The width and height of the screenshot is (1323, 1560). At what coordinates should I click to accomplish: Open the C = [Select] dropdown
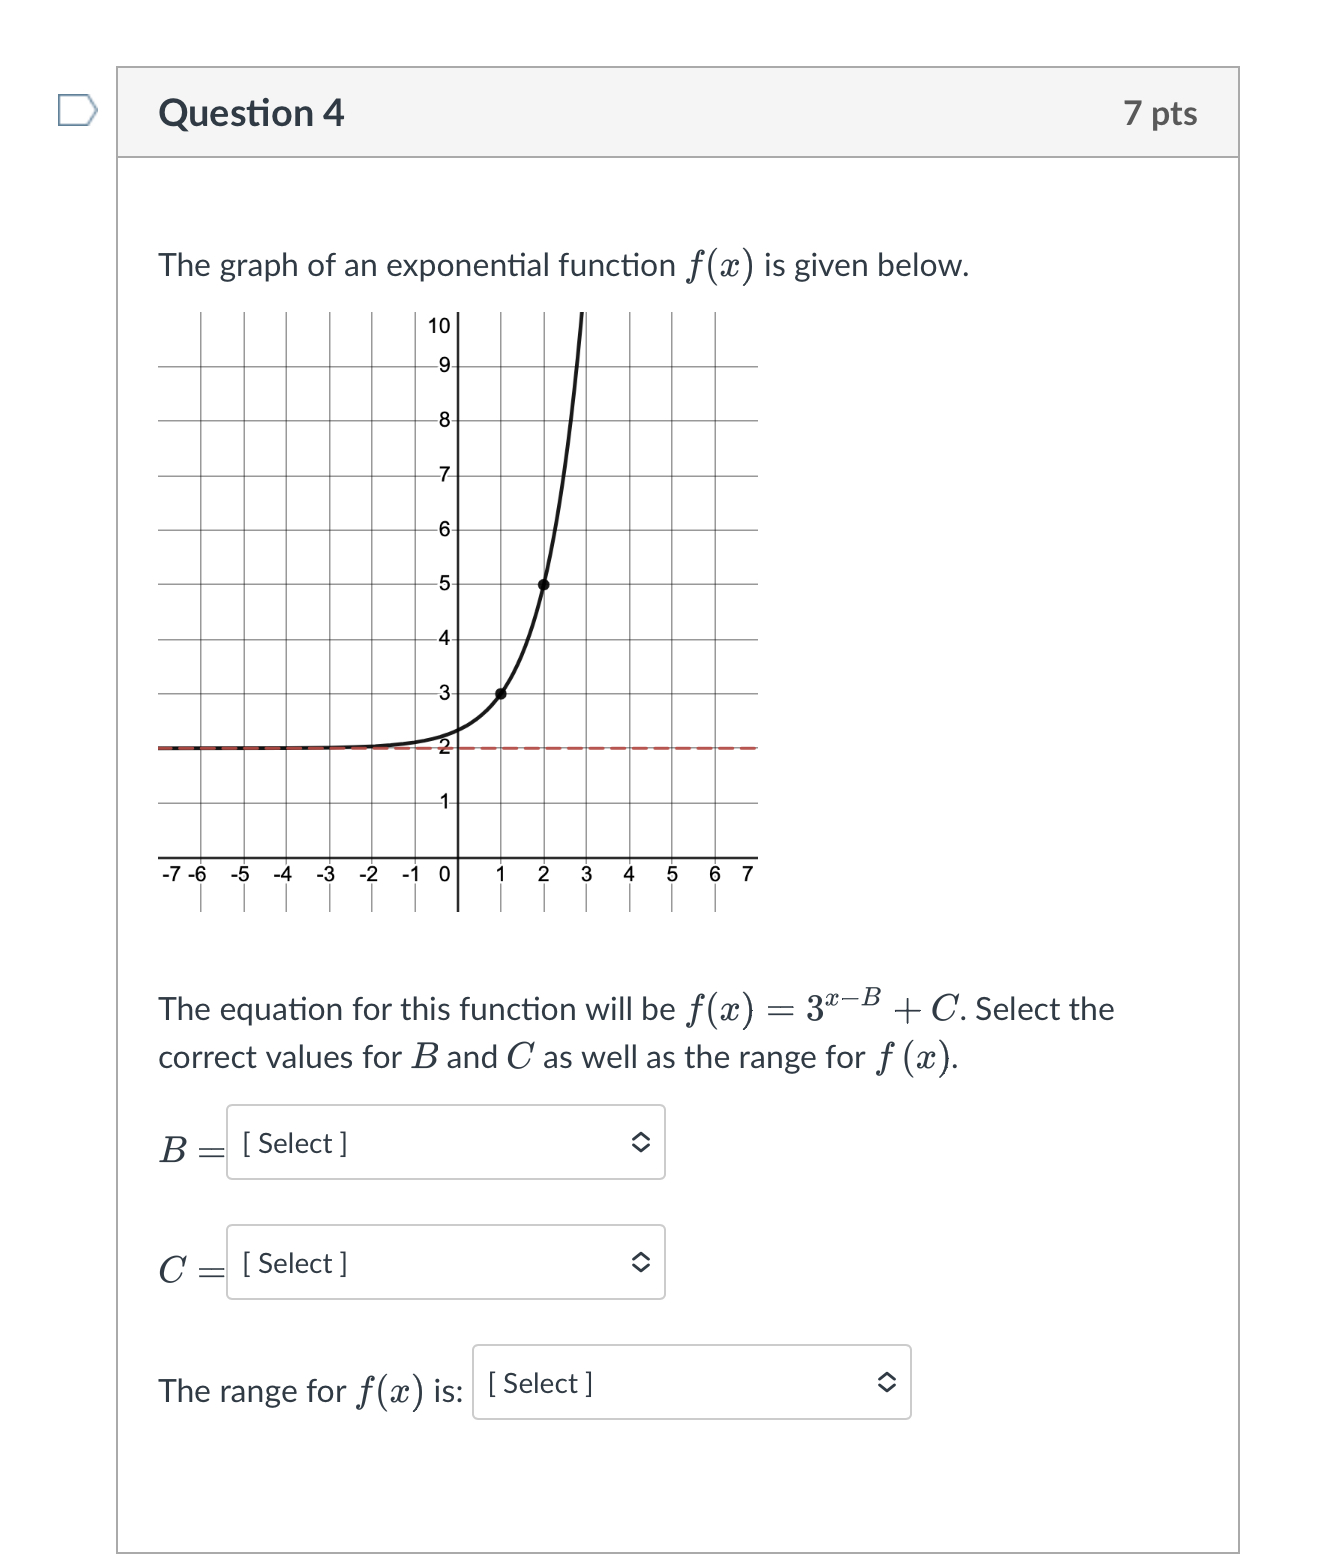(446, 1263)
